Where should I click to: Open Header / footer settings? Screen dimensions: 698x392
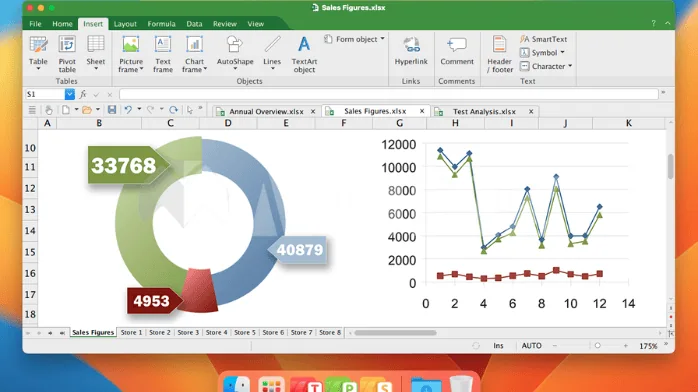[499, 54]
